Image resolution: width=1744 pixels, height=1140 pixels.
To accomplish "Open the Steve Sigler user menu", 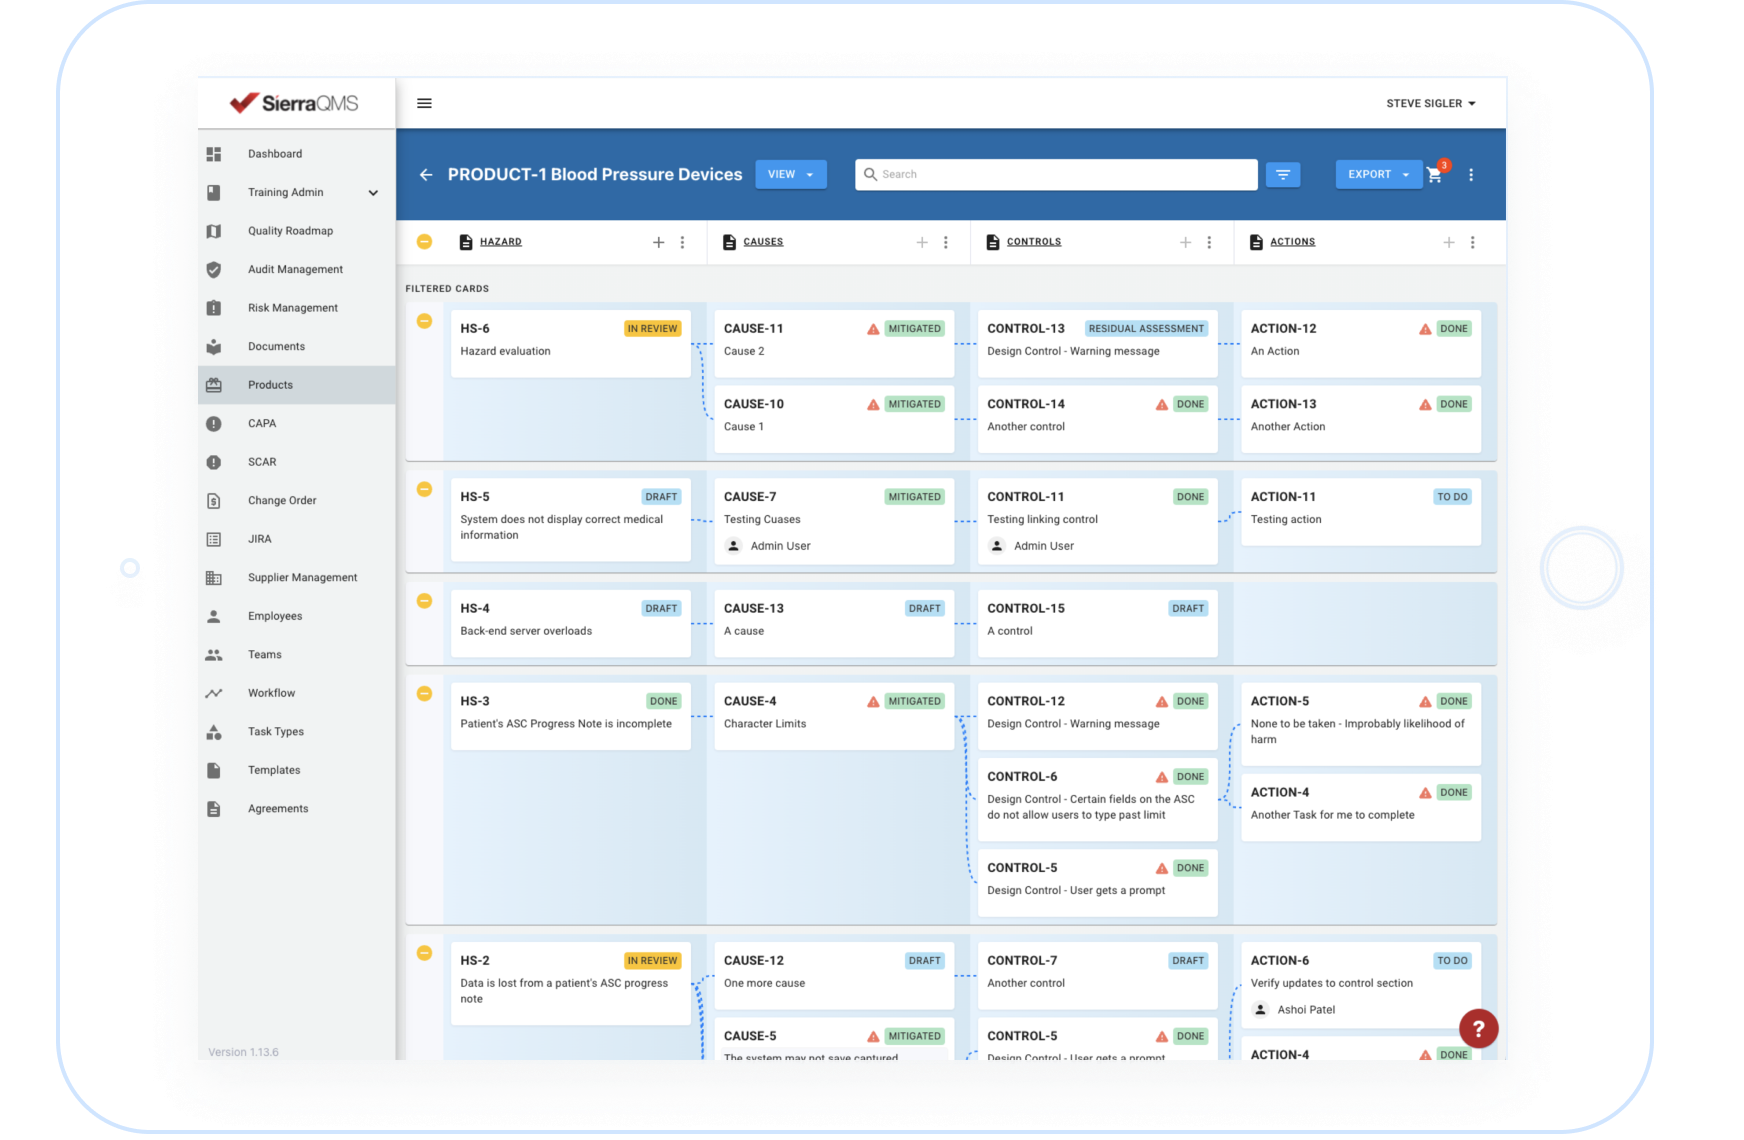I will 1431,103.
